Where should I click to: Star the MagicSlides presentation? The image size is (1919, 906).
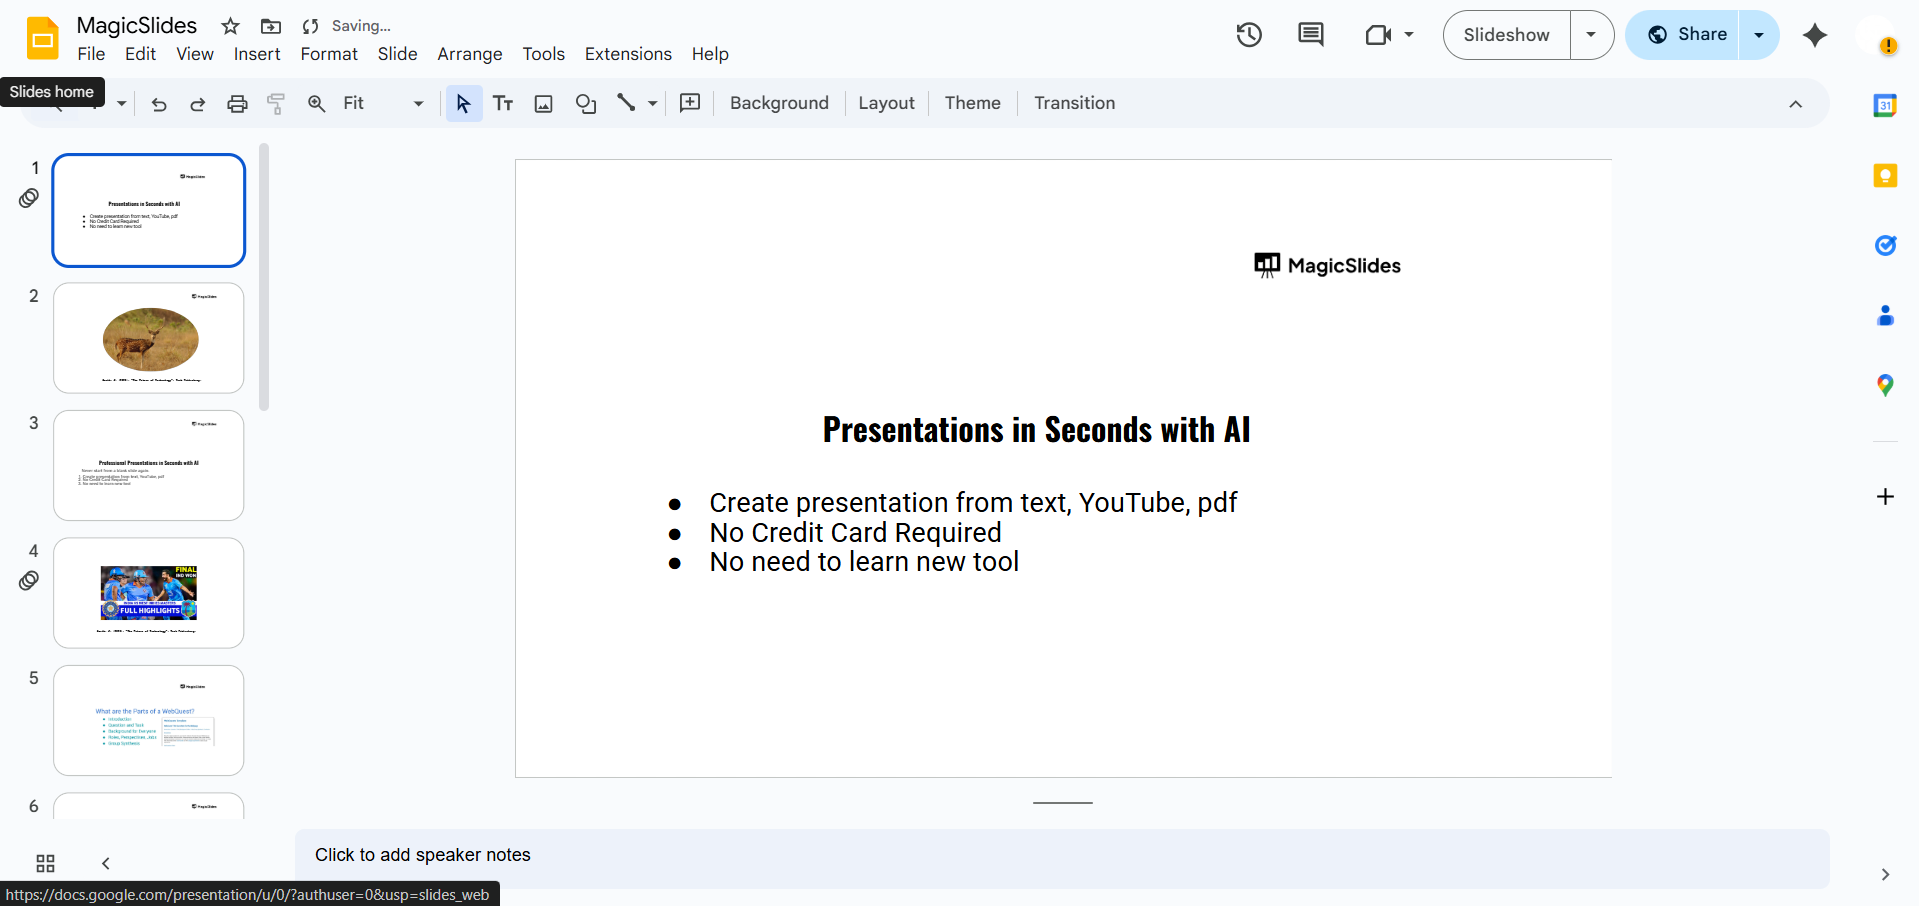230,26
